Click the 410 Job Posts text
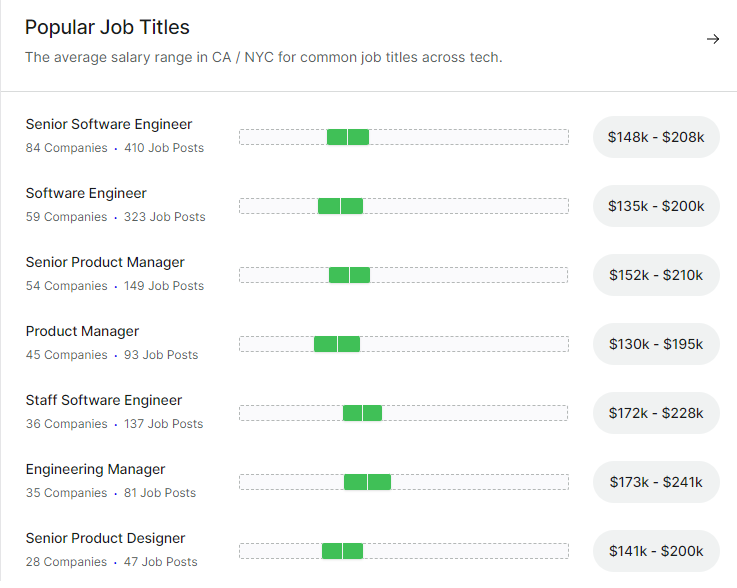The image size is (737, 588). tap(164, 148)
